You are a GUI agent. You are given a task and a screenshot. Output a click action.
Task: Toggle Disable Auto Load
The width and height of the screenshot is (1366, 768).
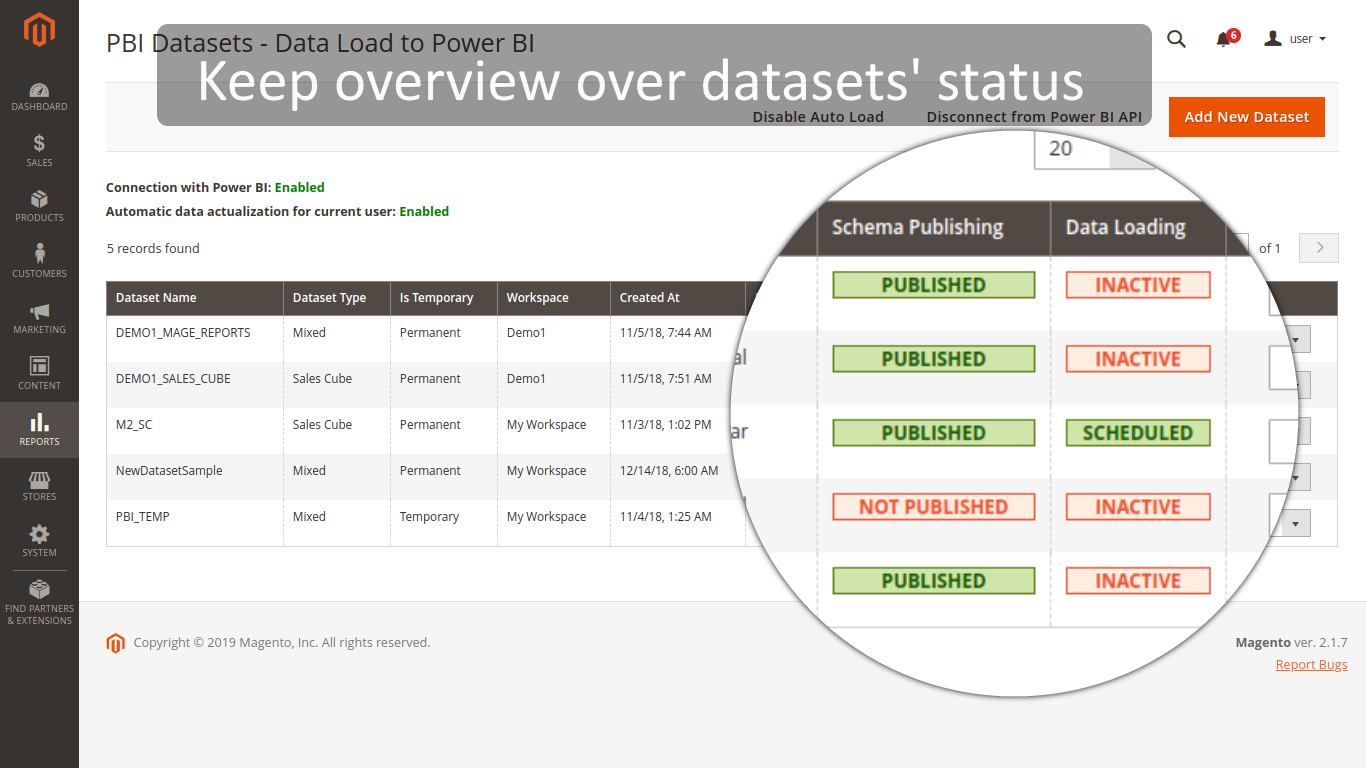coord(818,116)
